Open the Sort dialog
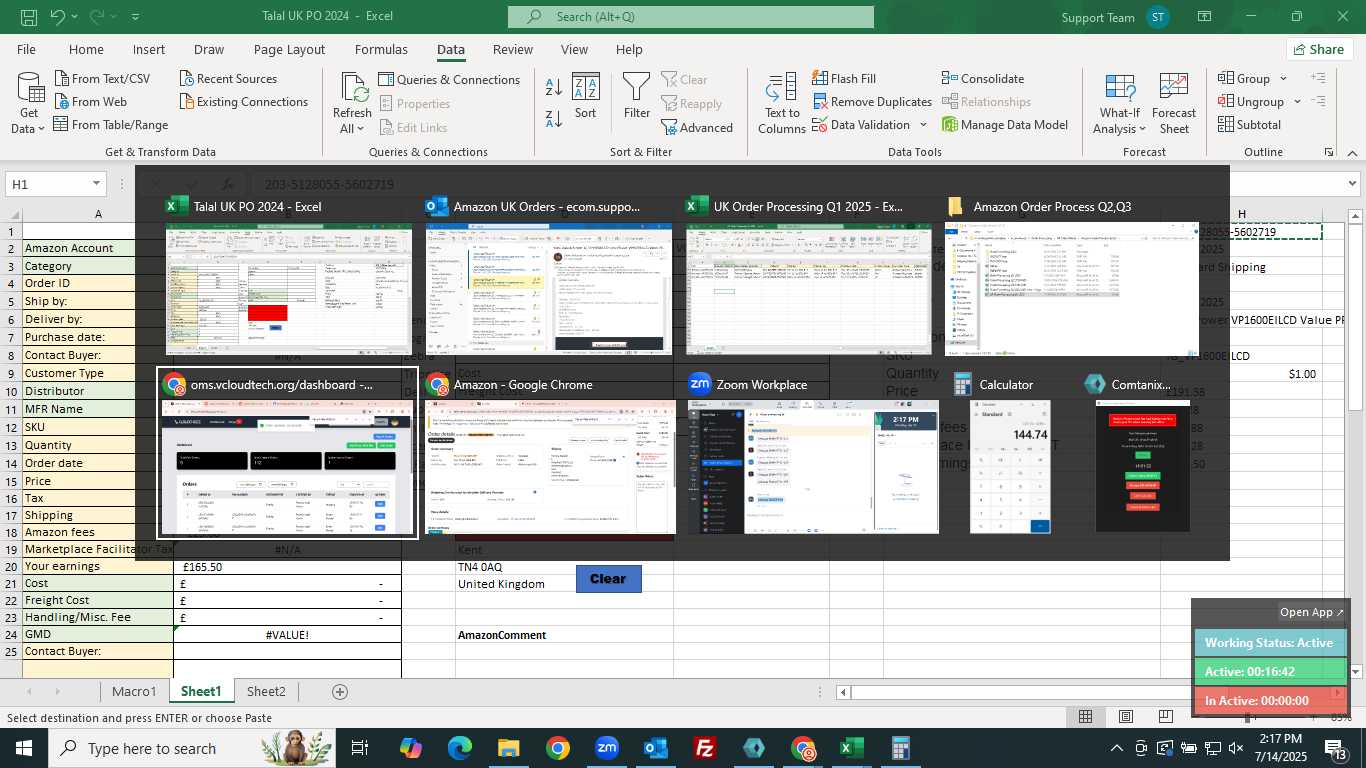1366x768 pixels. coord(585,97)
